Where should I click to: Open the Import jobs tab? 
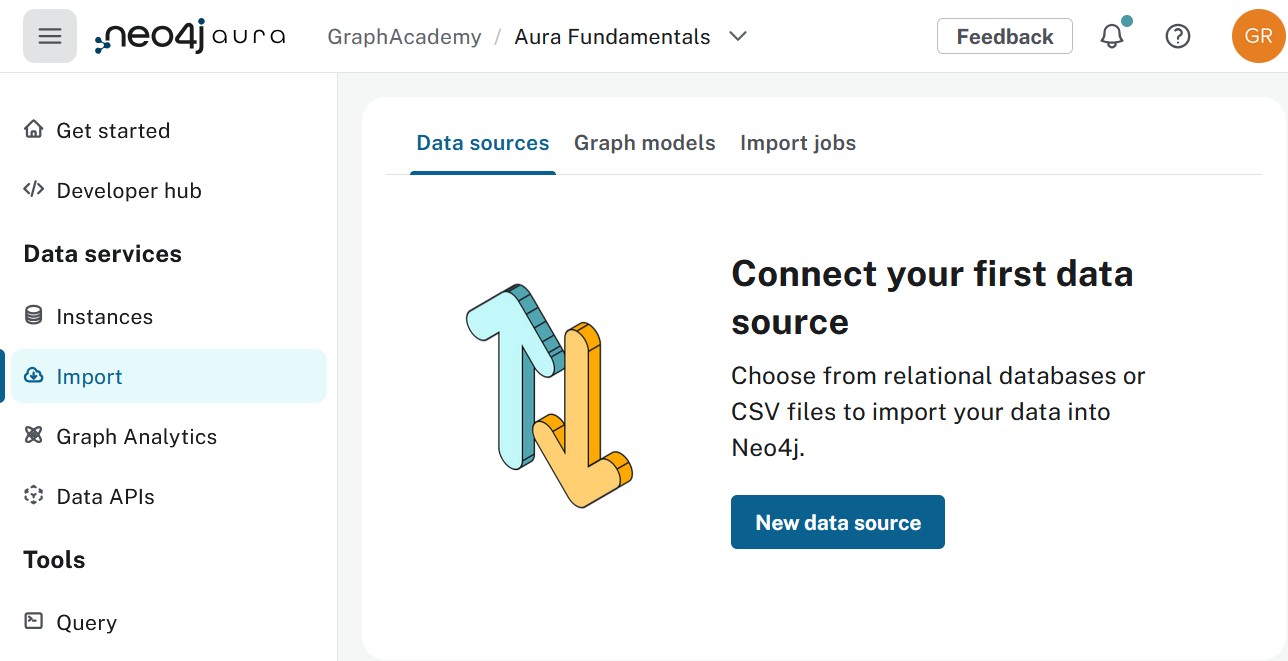pyautogui.click(x=797, y=143)
